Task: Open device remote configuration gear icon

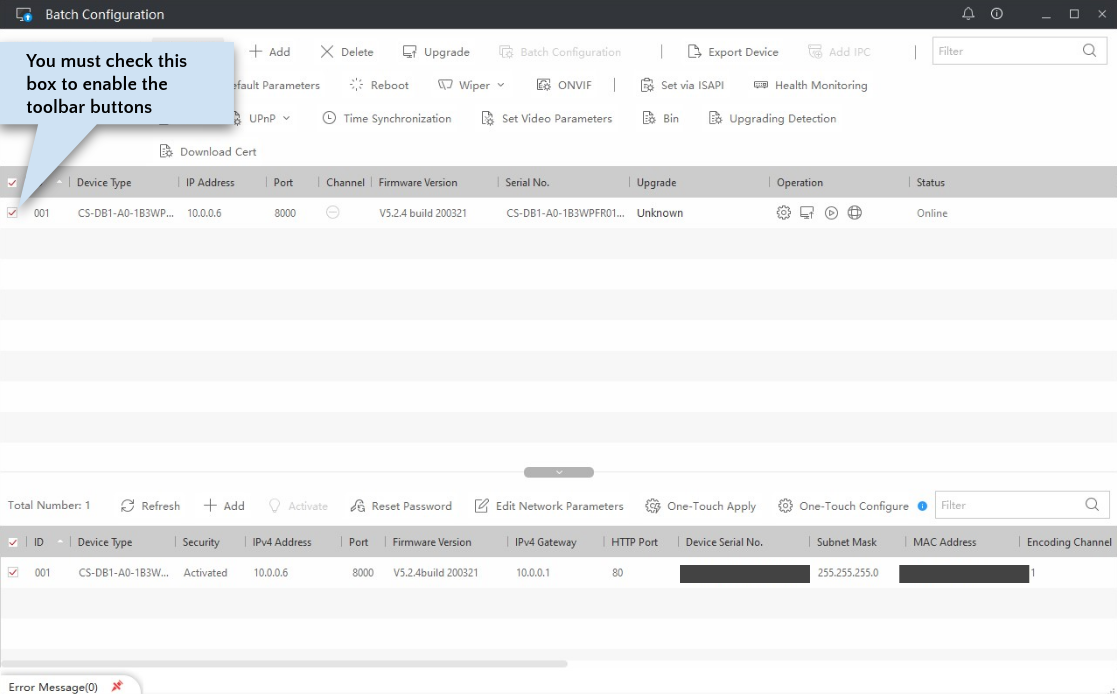Action: point(784,212)
